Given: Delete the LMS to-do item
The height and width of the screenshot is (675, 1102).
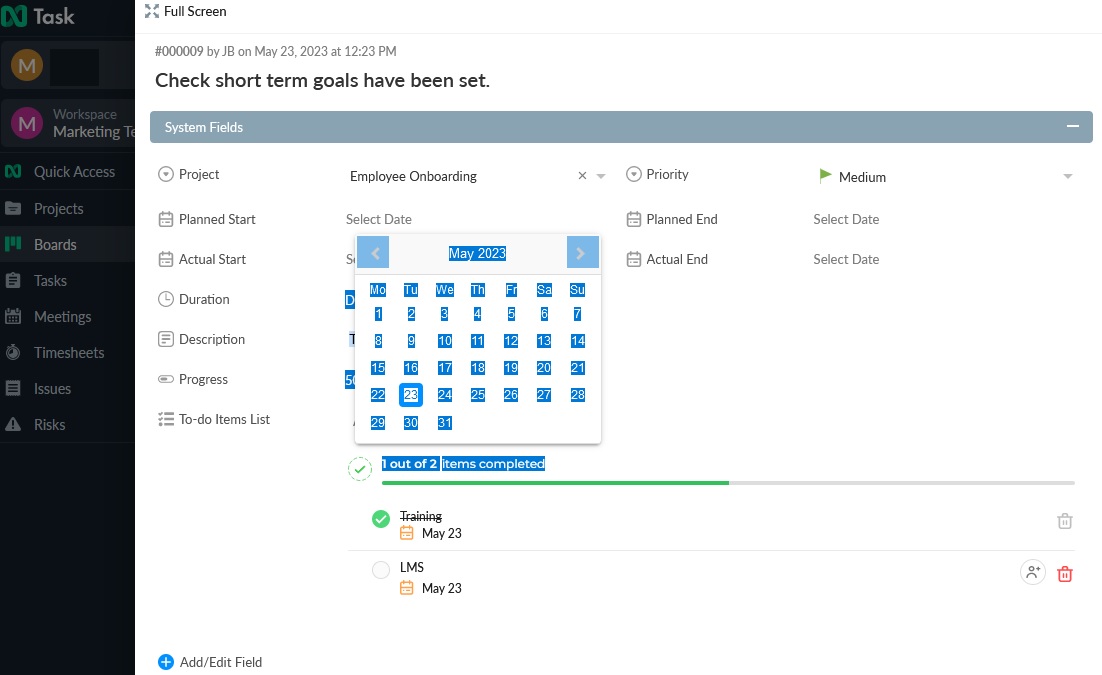Looking at the screenshot, I should point(1065,574).
